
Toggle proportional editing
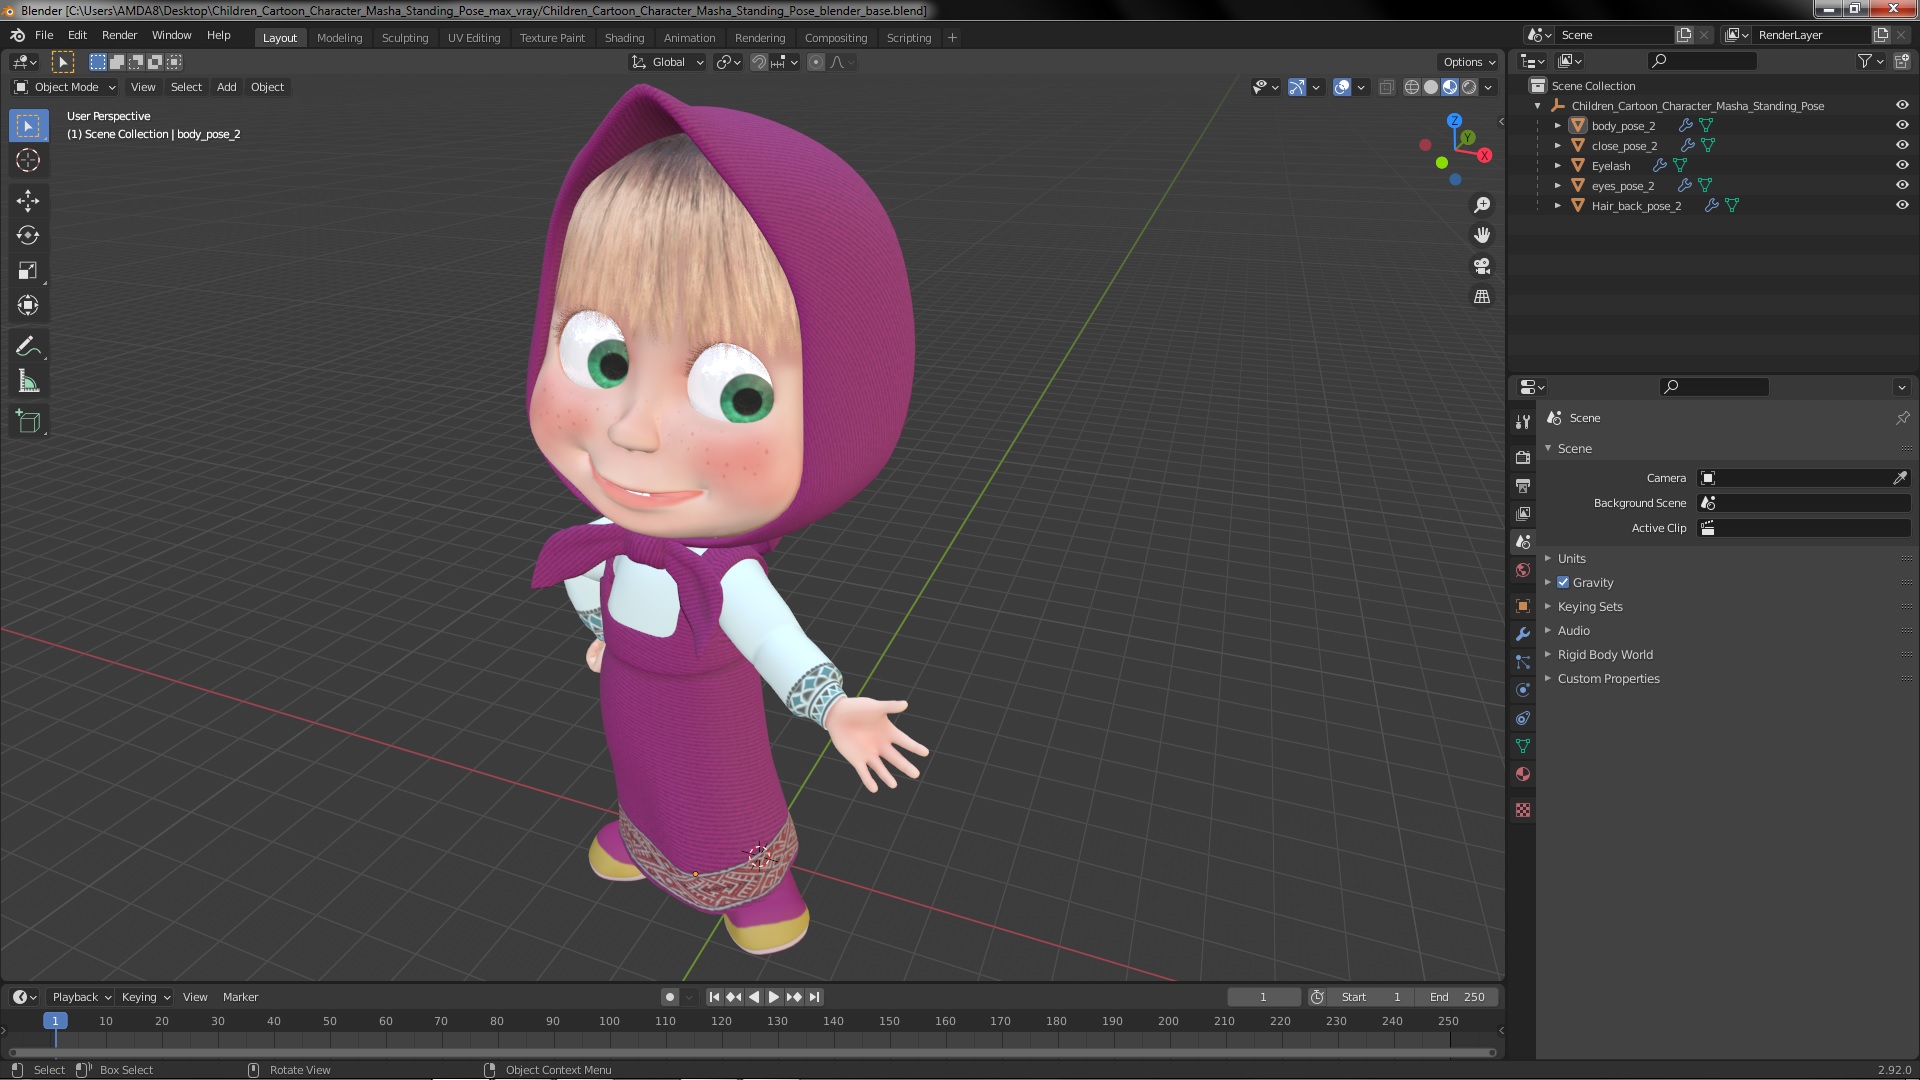coord(816,62)
